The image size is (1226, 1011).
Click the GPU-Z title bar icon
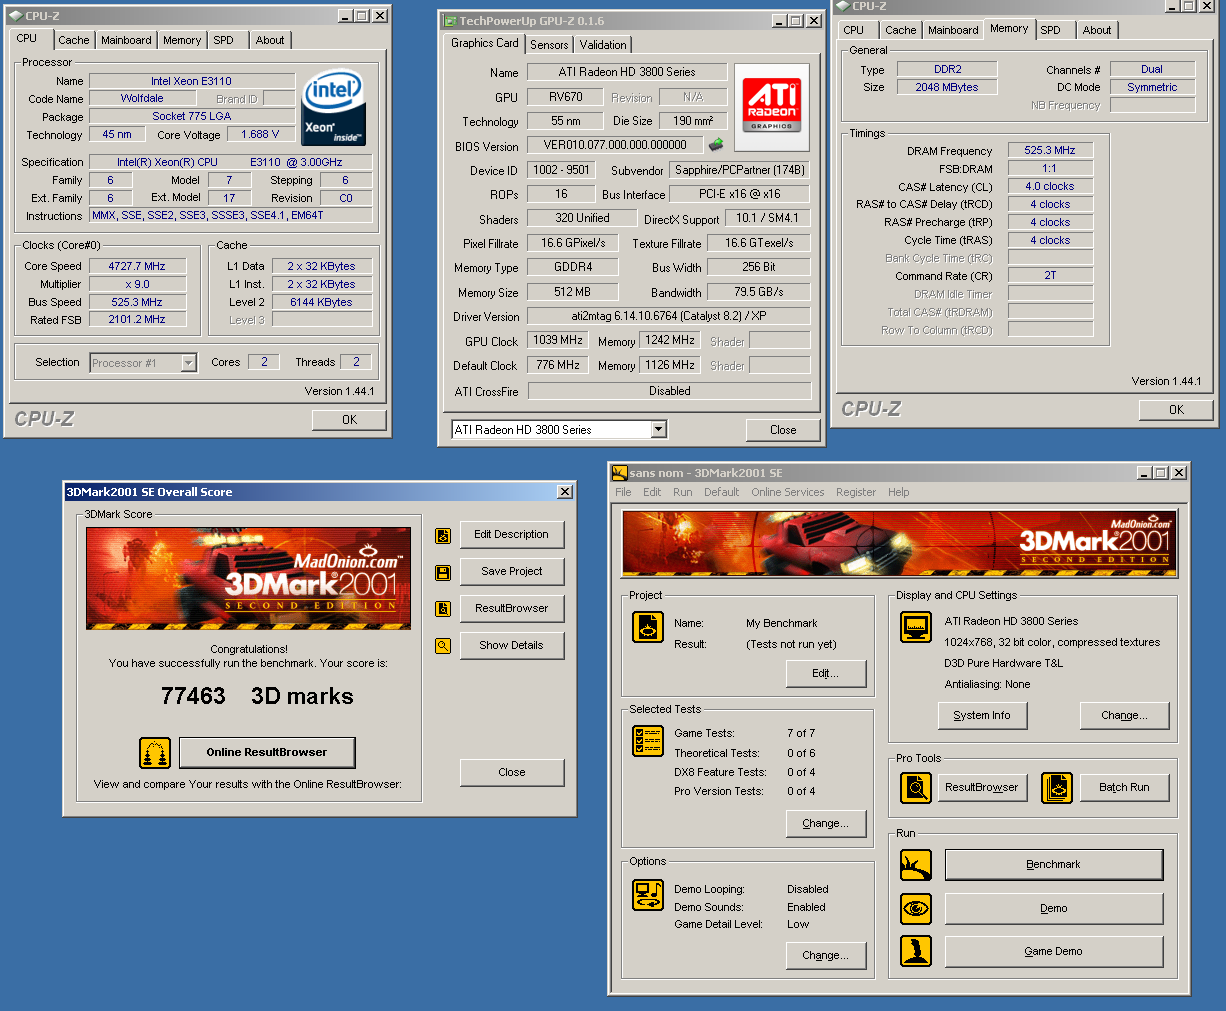coord(450,21)
